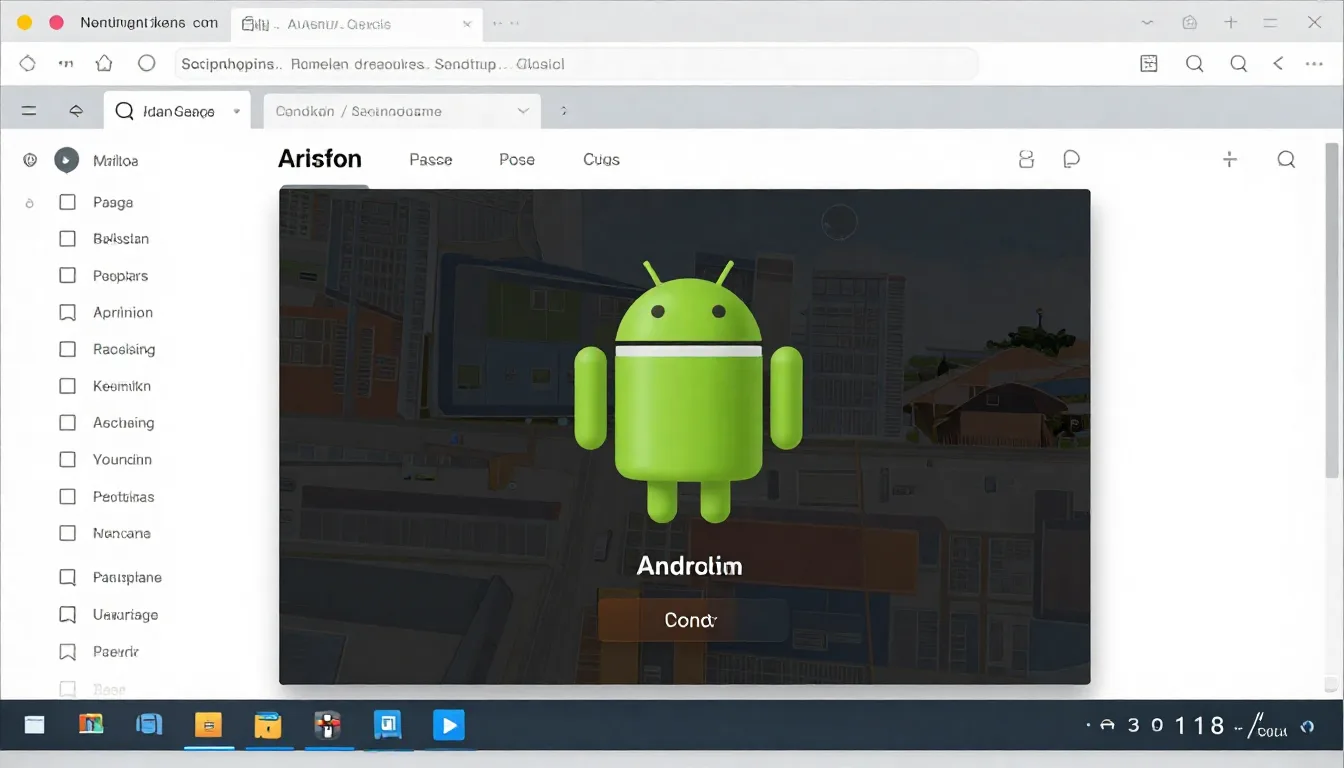Viewport: 1344px width, 768px height.
Task: Check the Paaga checkbox
Action: point(68,202)
